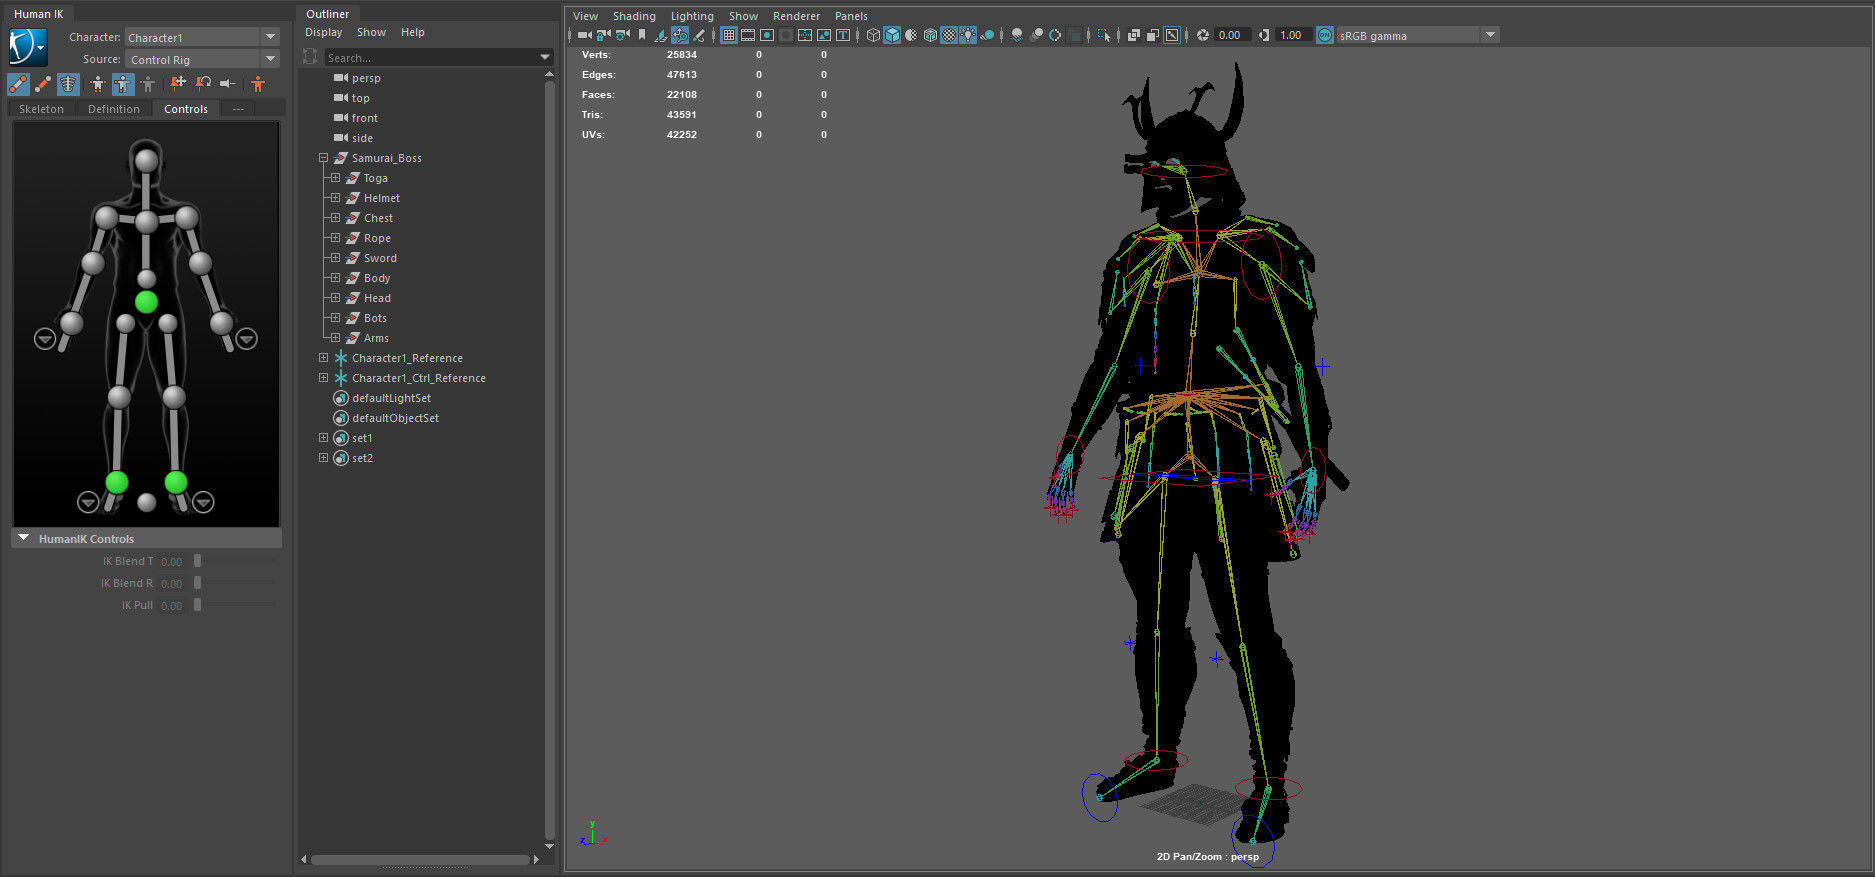Viewport: 1875px width, 877px height.
Task: Select the head effector on HumanIK figure
Action: coord(147,160)
